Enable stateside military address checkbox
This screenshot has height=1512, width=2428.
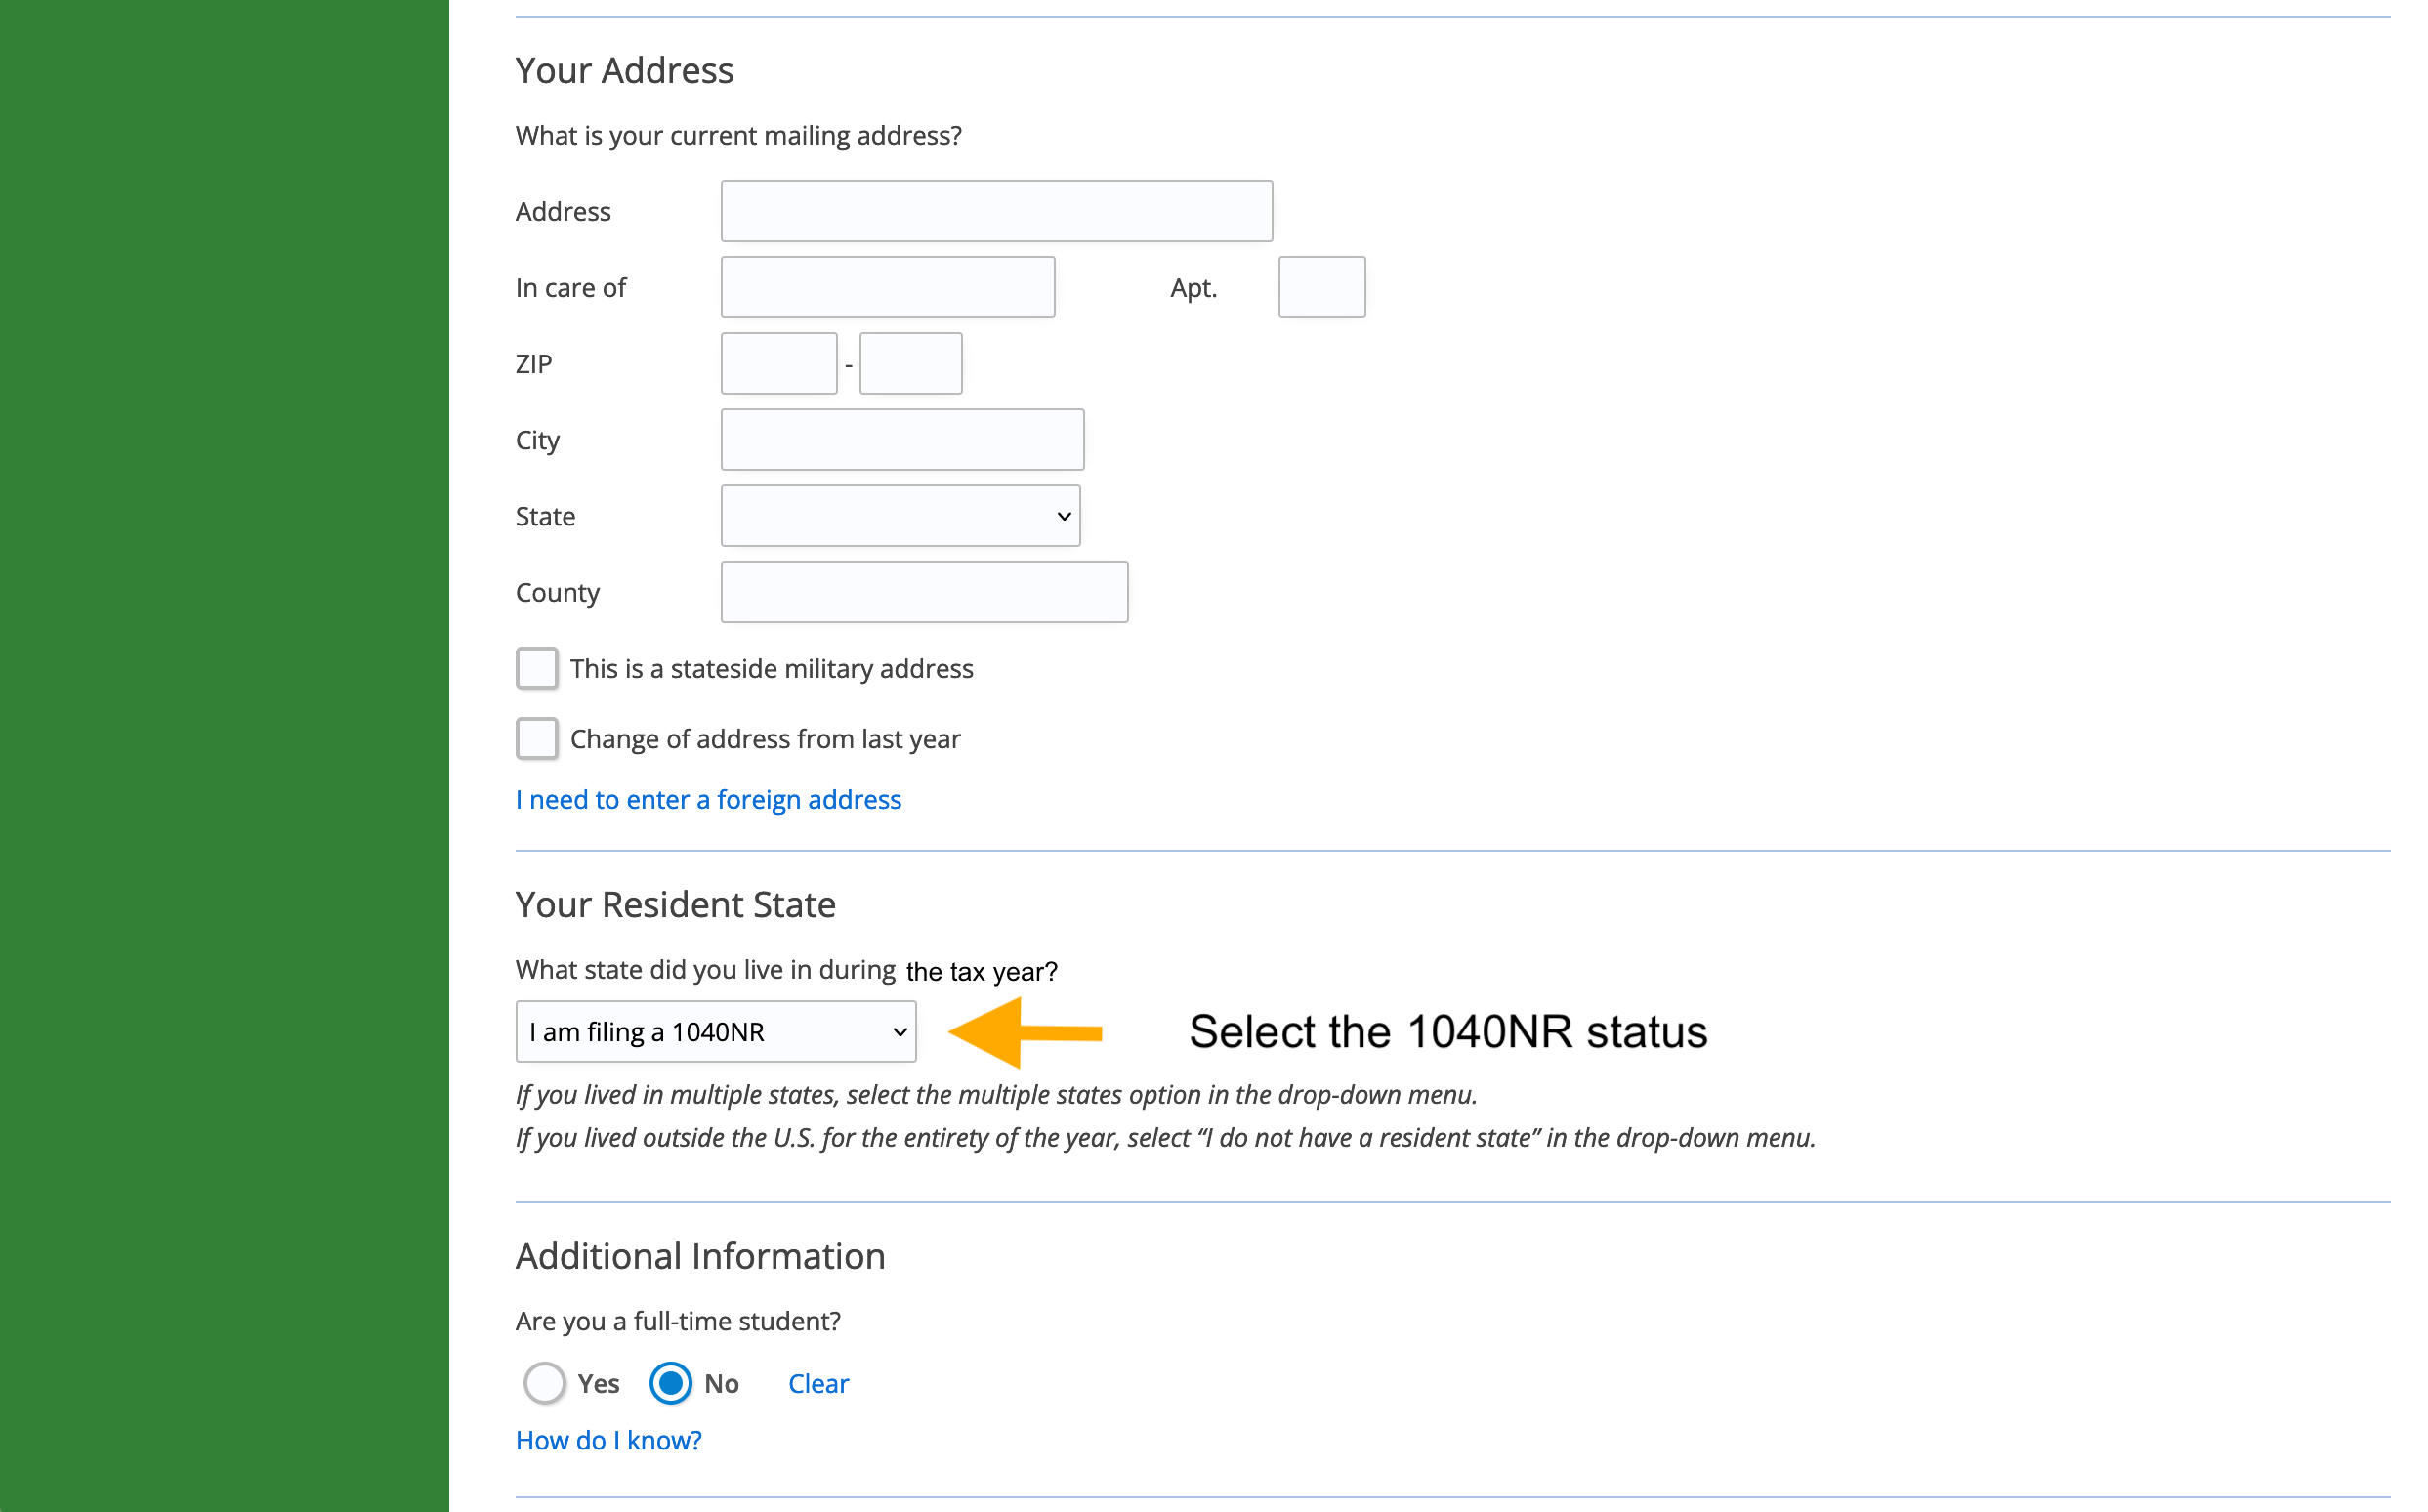[536, 669]
